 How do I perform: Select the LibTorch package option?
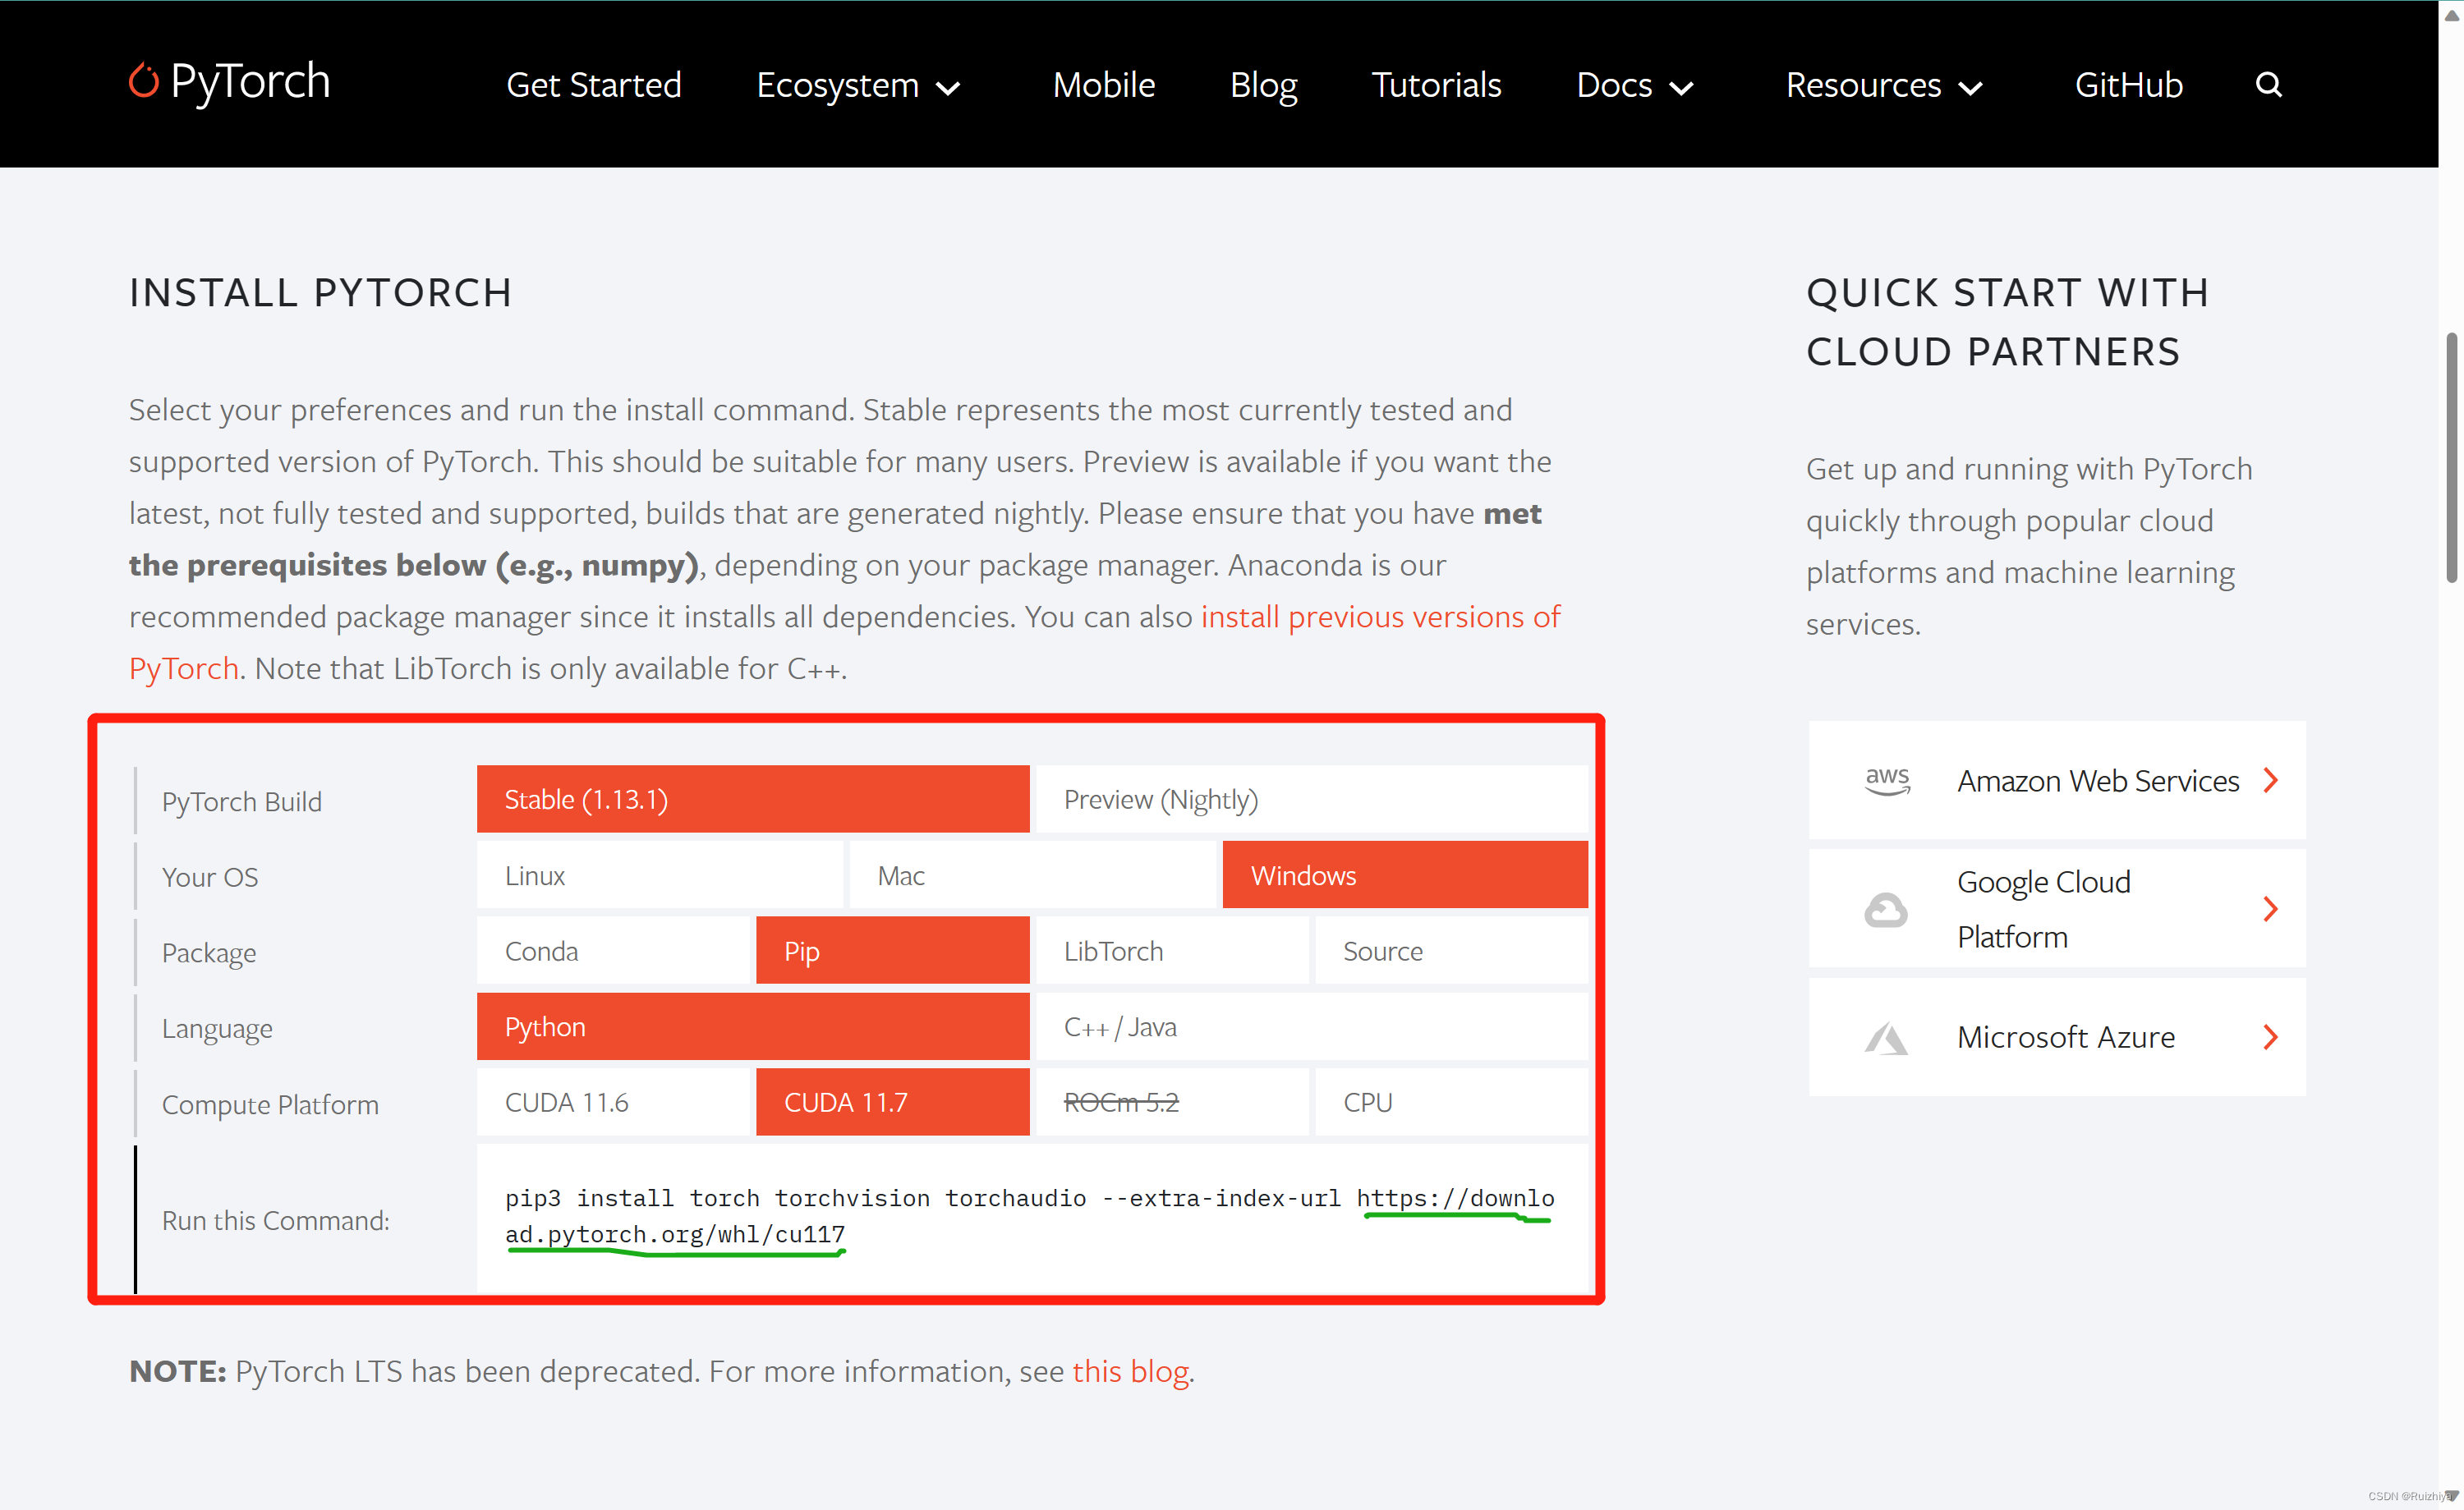pyautogui.click(x=1172, y=950)
